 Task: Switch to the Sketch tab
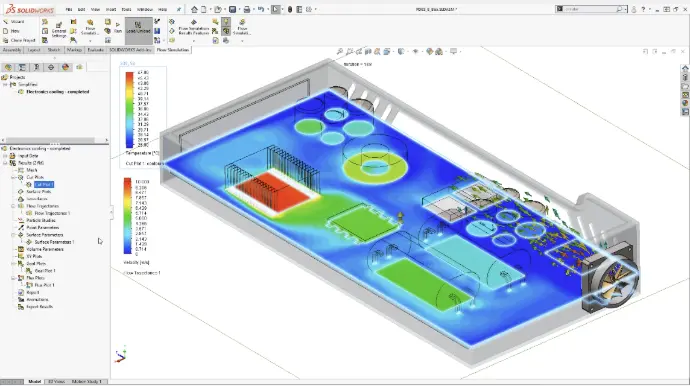(x=54, y=50)
